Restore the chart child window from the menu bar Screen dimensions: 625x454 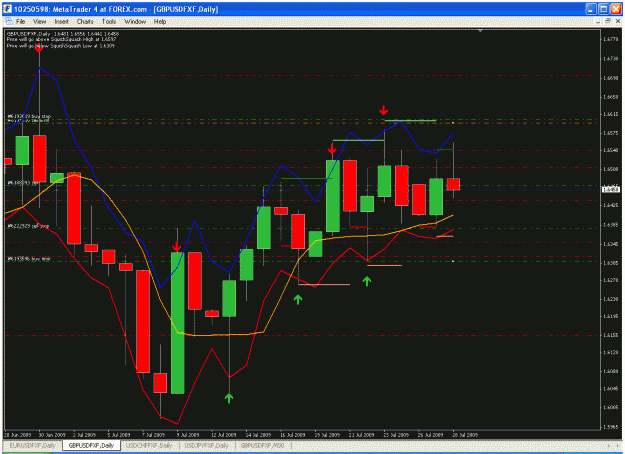pyautogui.click(x=608, y=22)
